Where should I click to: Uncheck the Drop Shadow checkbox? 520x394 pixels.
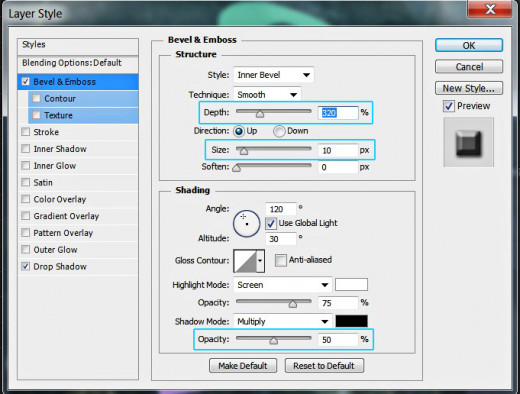tap(26, 266)
